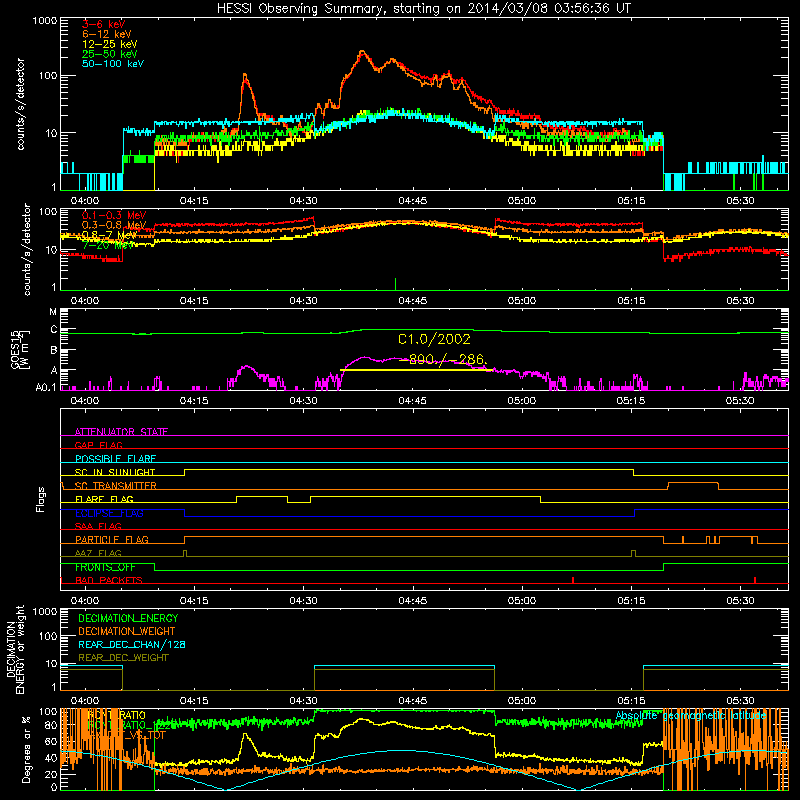This screenshot has width=800, height=800.
Task: Click the -800./-286. flare position text
Action: click(x=443, y=360)
